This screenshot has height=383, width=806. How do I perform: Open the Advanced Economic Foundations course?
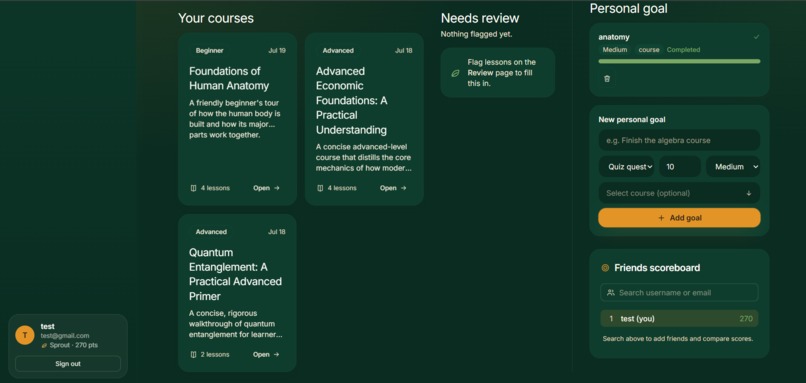[393, 188]
